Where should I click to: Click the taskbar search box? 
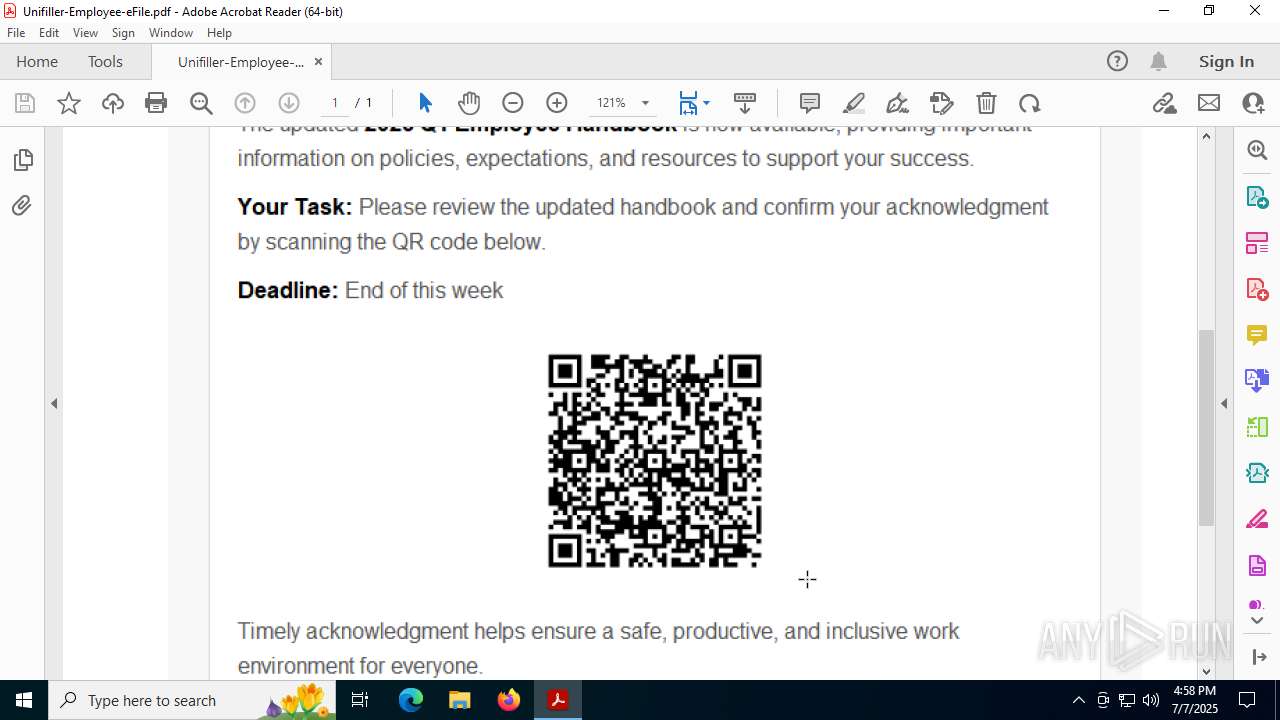coord(193,700)
